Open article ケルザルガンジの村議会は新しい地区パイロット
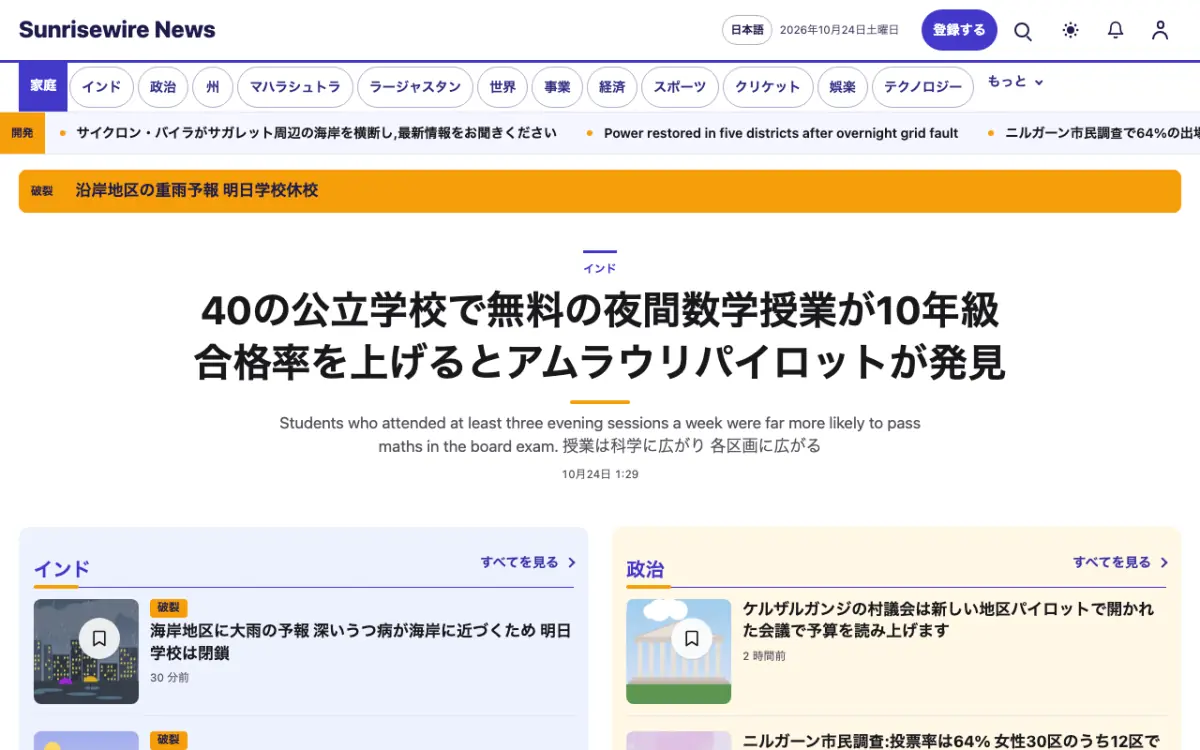This screenshot has height=750, width=1200. (948, 620)
